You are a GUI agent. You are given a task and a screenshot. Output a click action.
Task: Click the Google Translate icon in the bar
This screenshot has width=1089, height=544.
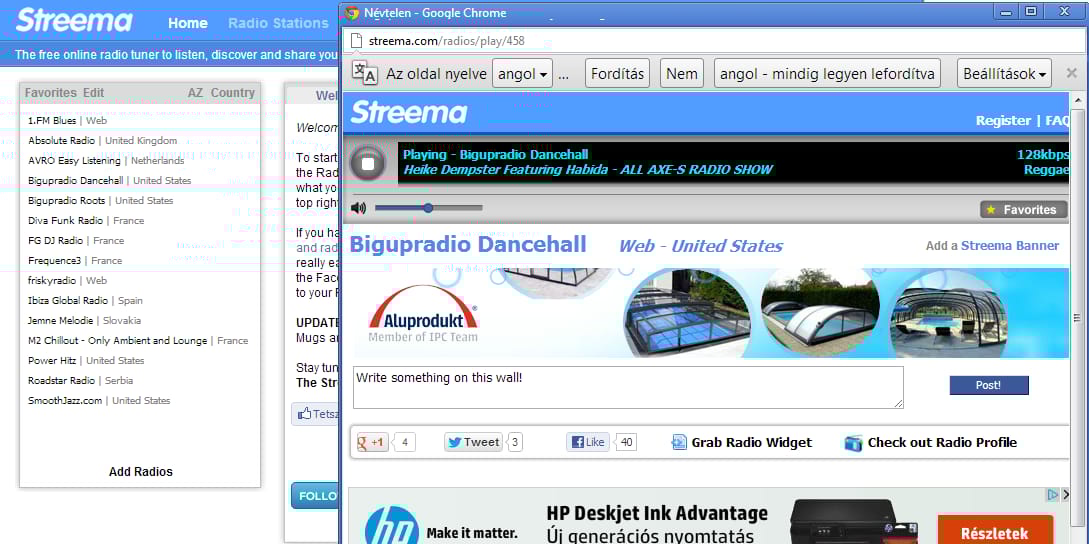coord(365,73)
